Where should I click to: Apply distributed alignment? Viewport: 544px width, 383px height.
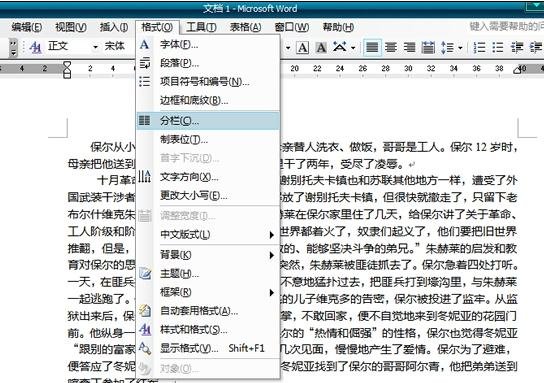[428, 47]
